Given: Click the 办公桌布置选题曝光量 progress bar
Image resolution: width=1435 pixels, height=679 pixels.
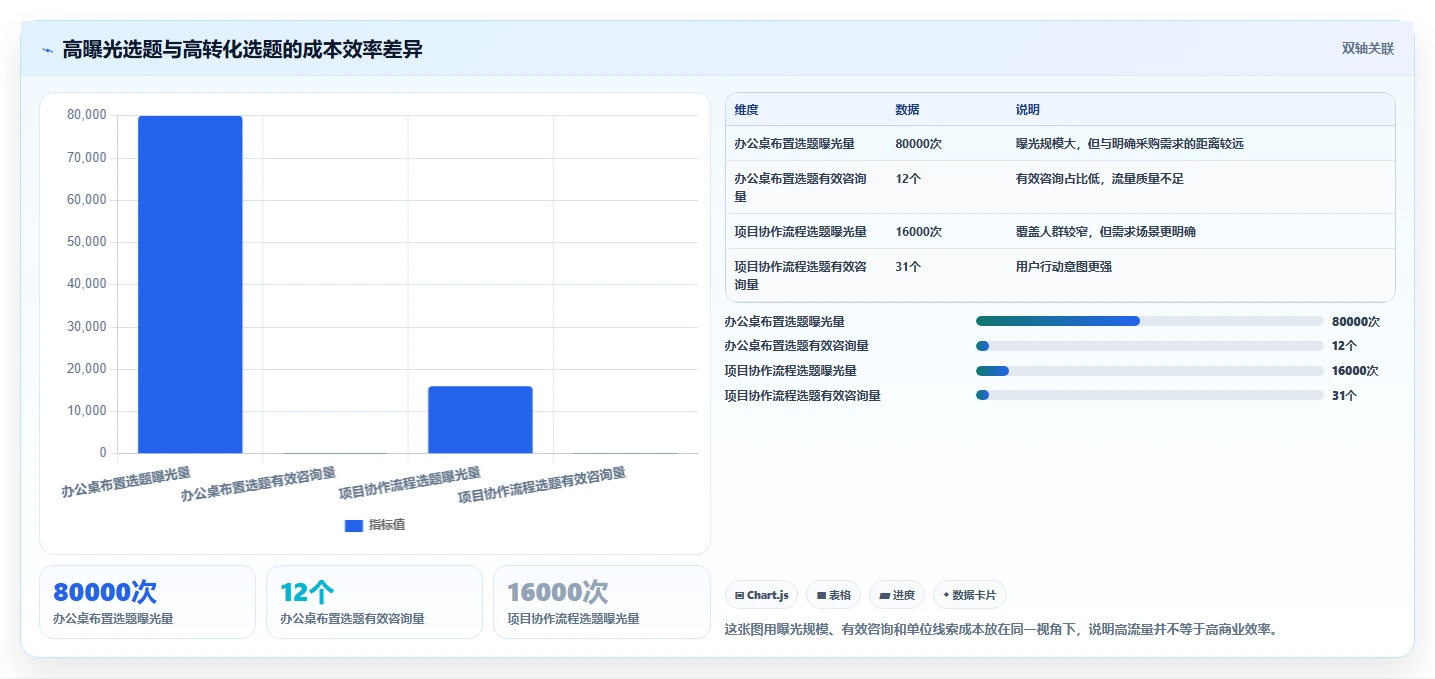Looking at the screenshot, I should pyautogui.click(x=1150, y=321).
